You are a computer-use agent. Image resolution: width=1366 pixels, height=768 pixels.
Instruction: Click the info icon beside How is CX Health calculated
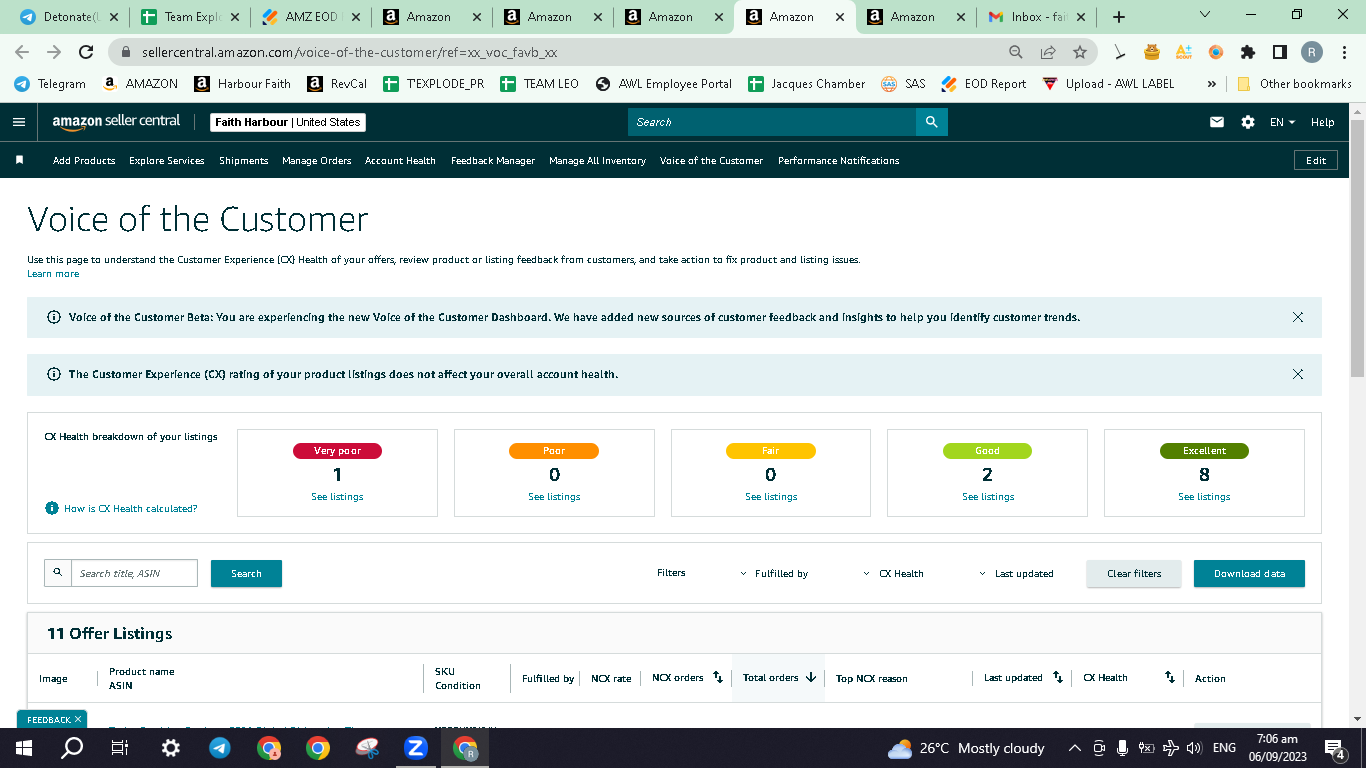pyautogui.click(x=52, y=508)
